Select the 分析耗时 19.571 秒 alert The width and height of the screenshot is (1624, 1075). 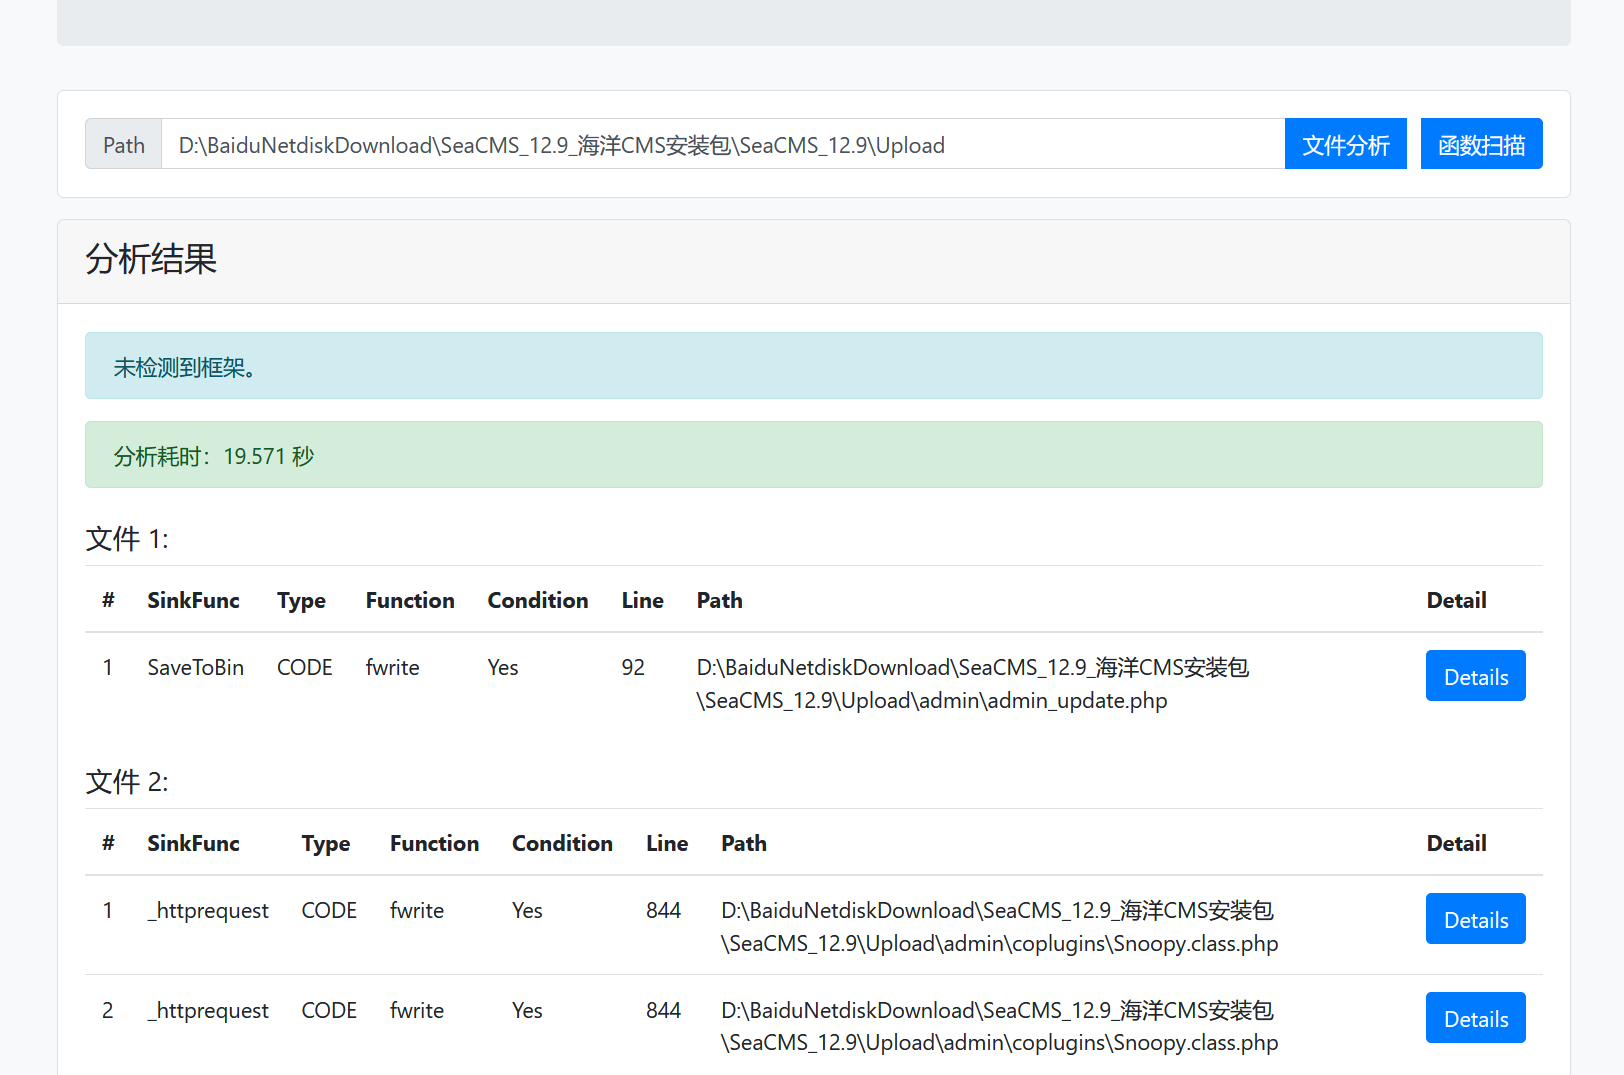click(812, 455)
